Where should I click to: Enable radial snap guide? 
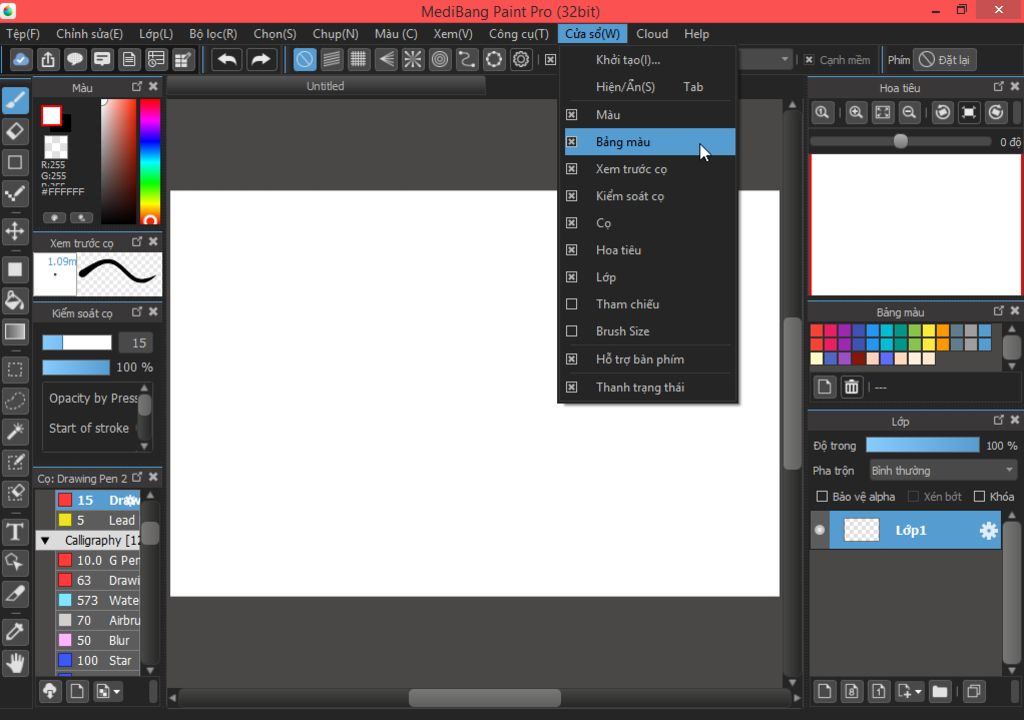tap(413, 59)
